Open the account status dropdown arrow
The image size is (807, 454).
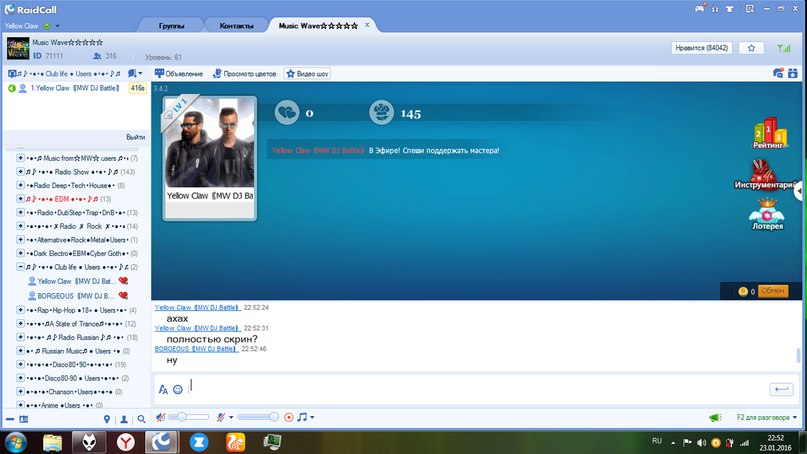pyautogui.click(x=57, y=26)
